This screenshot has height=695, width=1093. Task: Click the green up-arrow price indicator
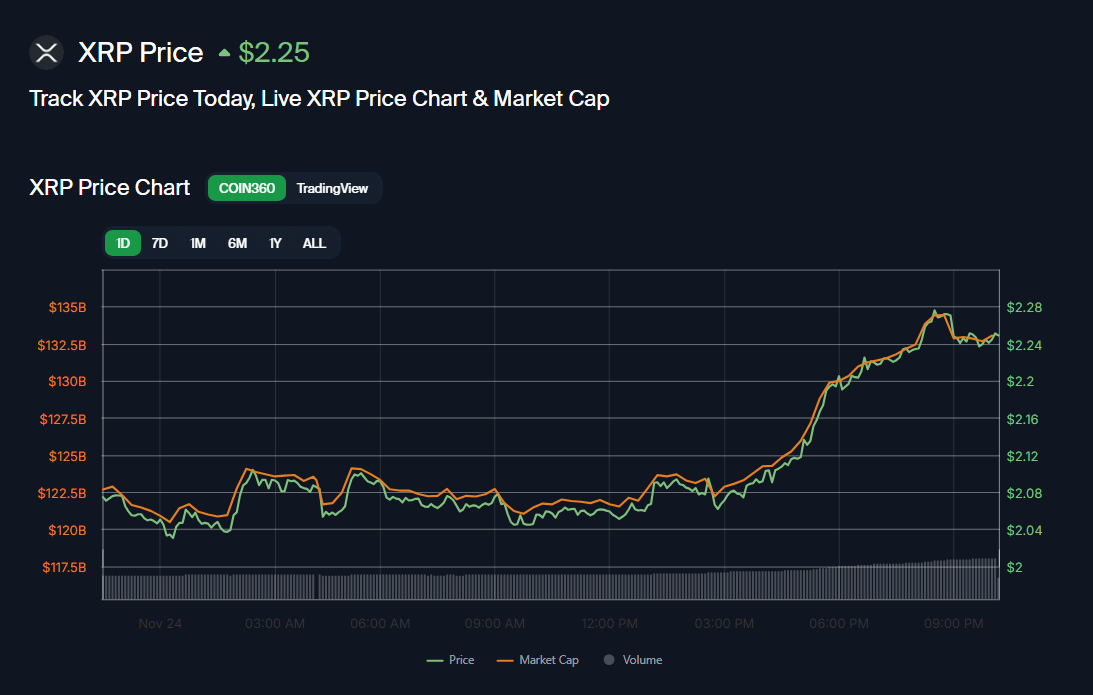pos(224,52)
